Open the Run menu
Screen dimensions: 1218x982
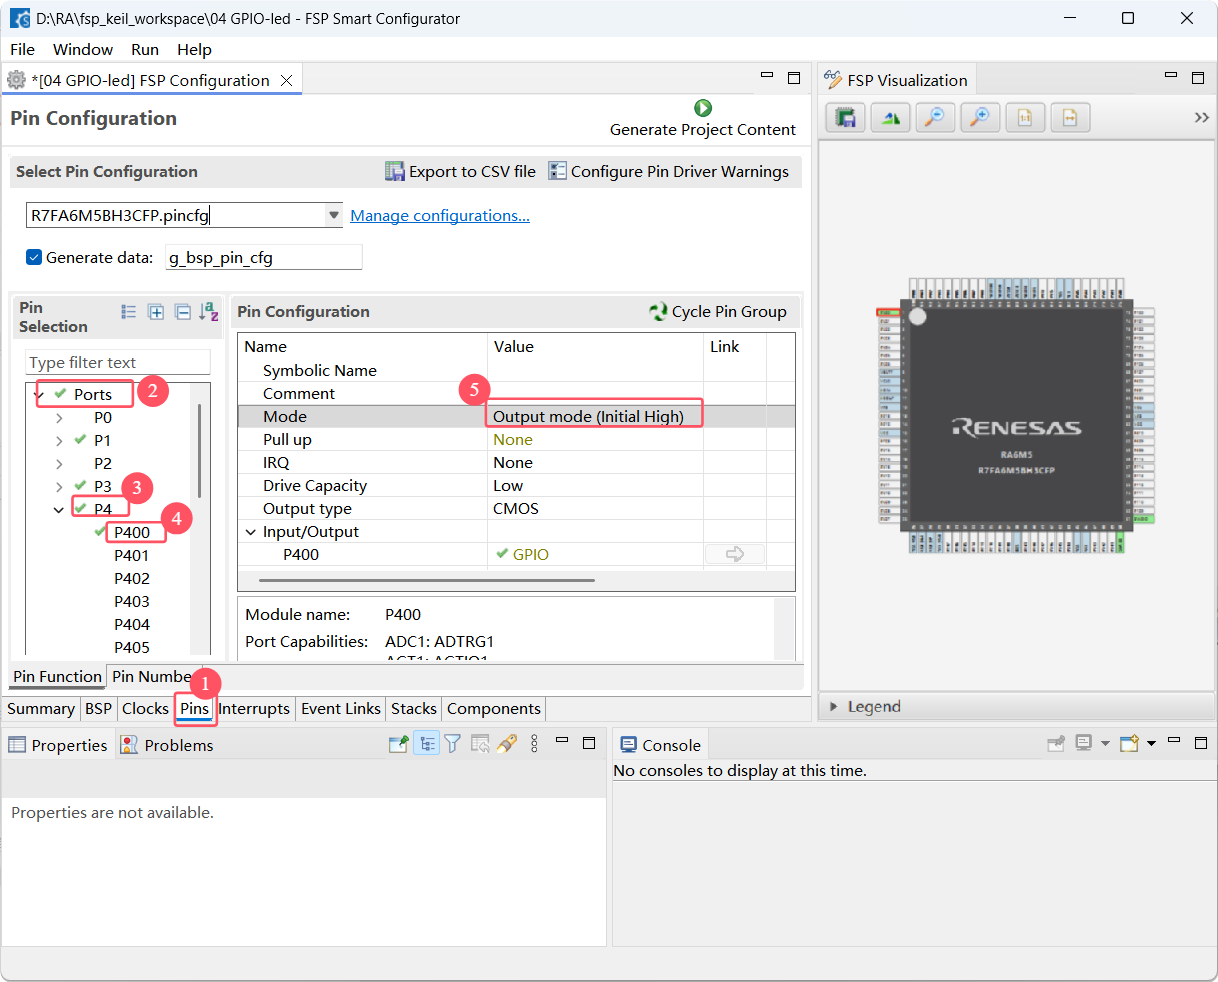145,49
